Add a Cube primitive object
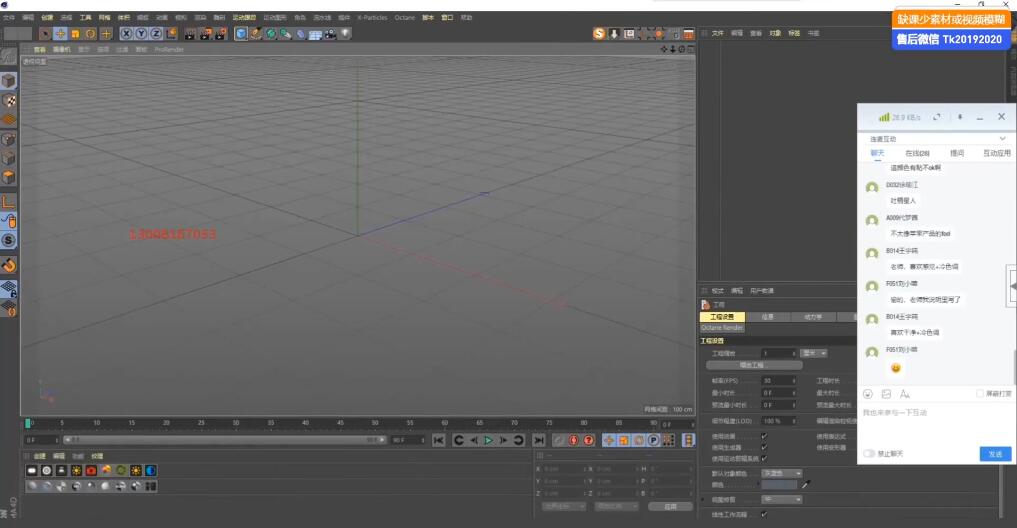The width and height of the screenshot is (1017, 528). point(241,34)
